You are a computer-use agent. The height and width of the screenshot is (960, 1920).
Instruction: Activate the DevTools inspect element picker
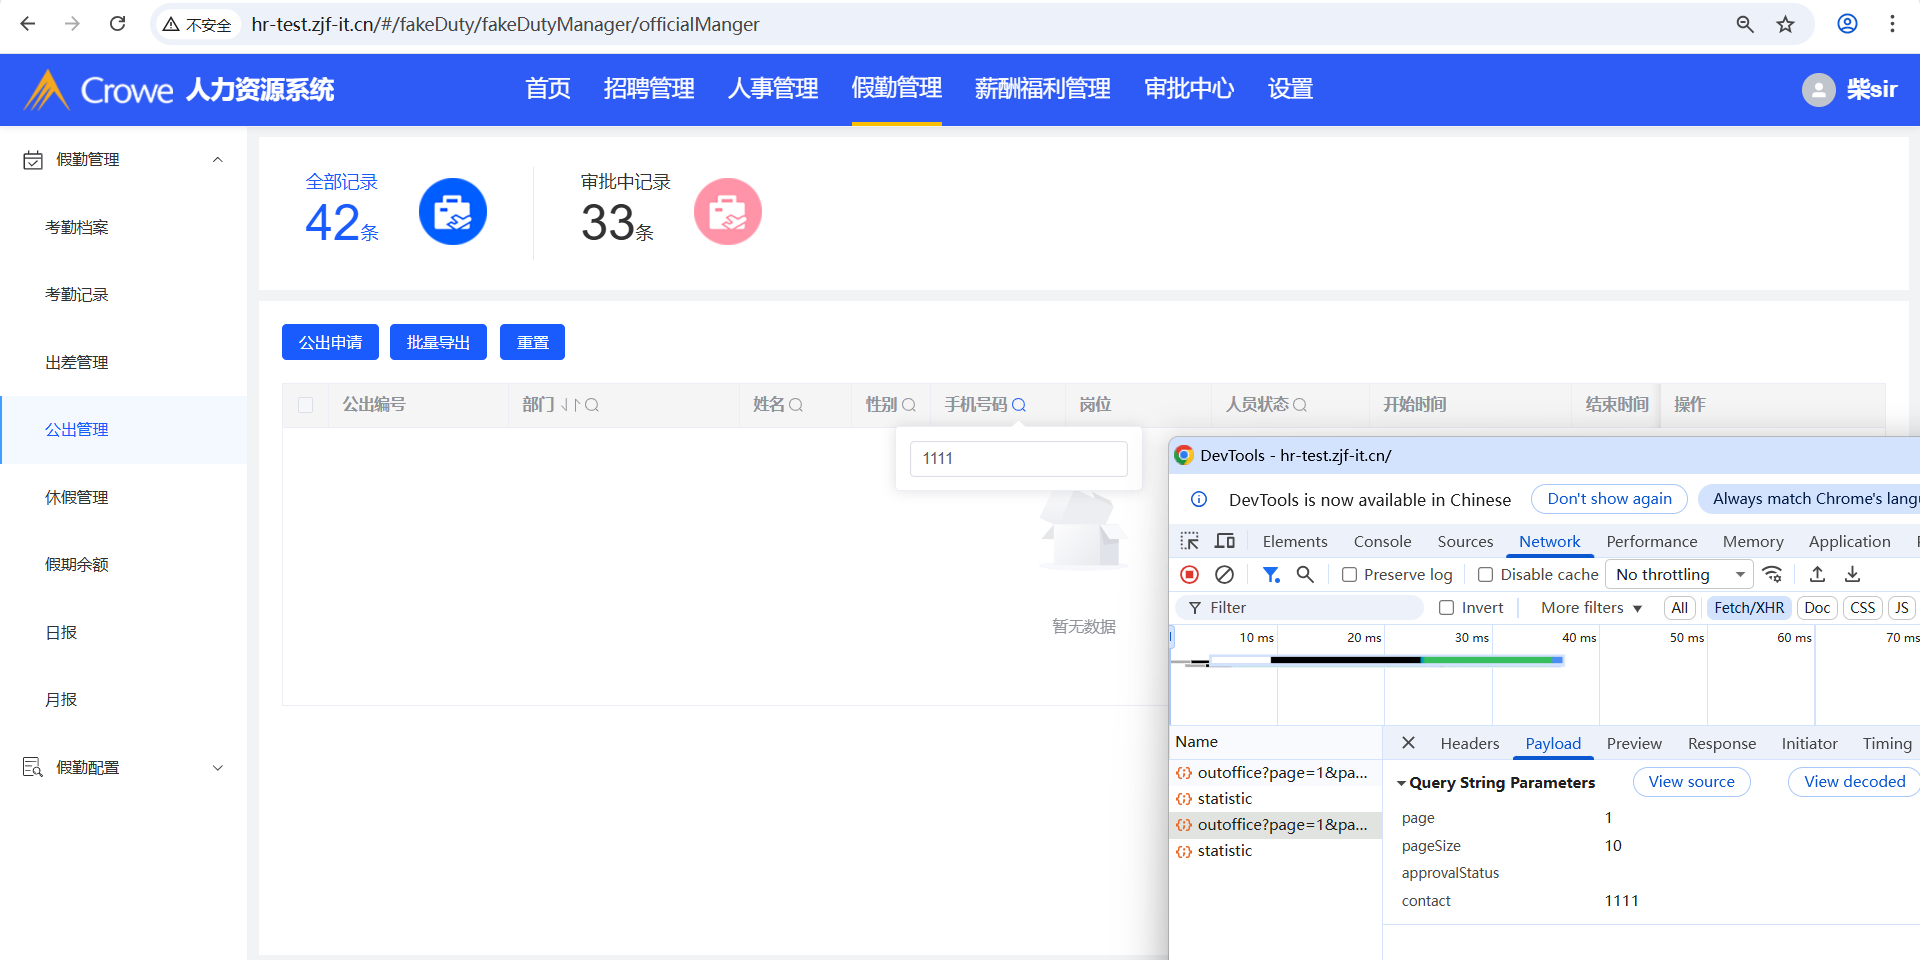tap(1189, 541)
